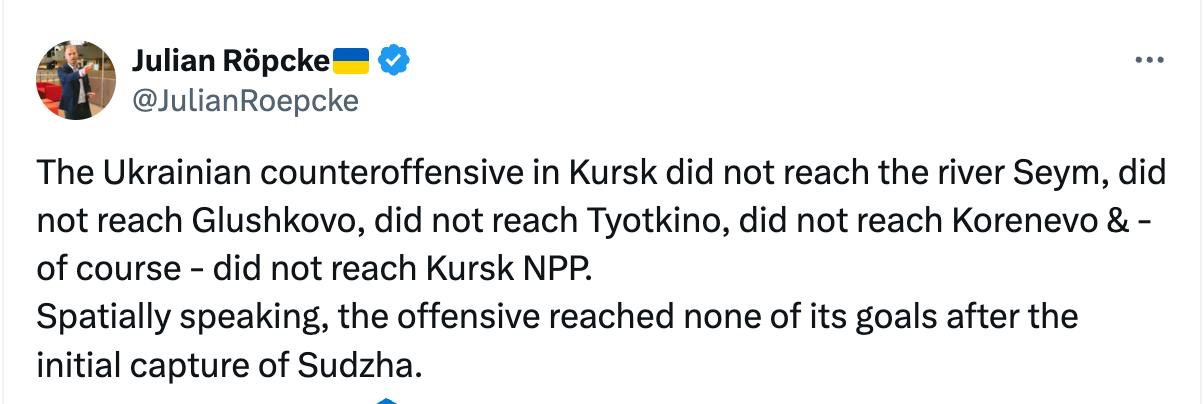Click the Ukraine flag emoji beside the name

pyautogui.click(x=351, y=62)
